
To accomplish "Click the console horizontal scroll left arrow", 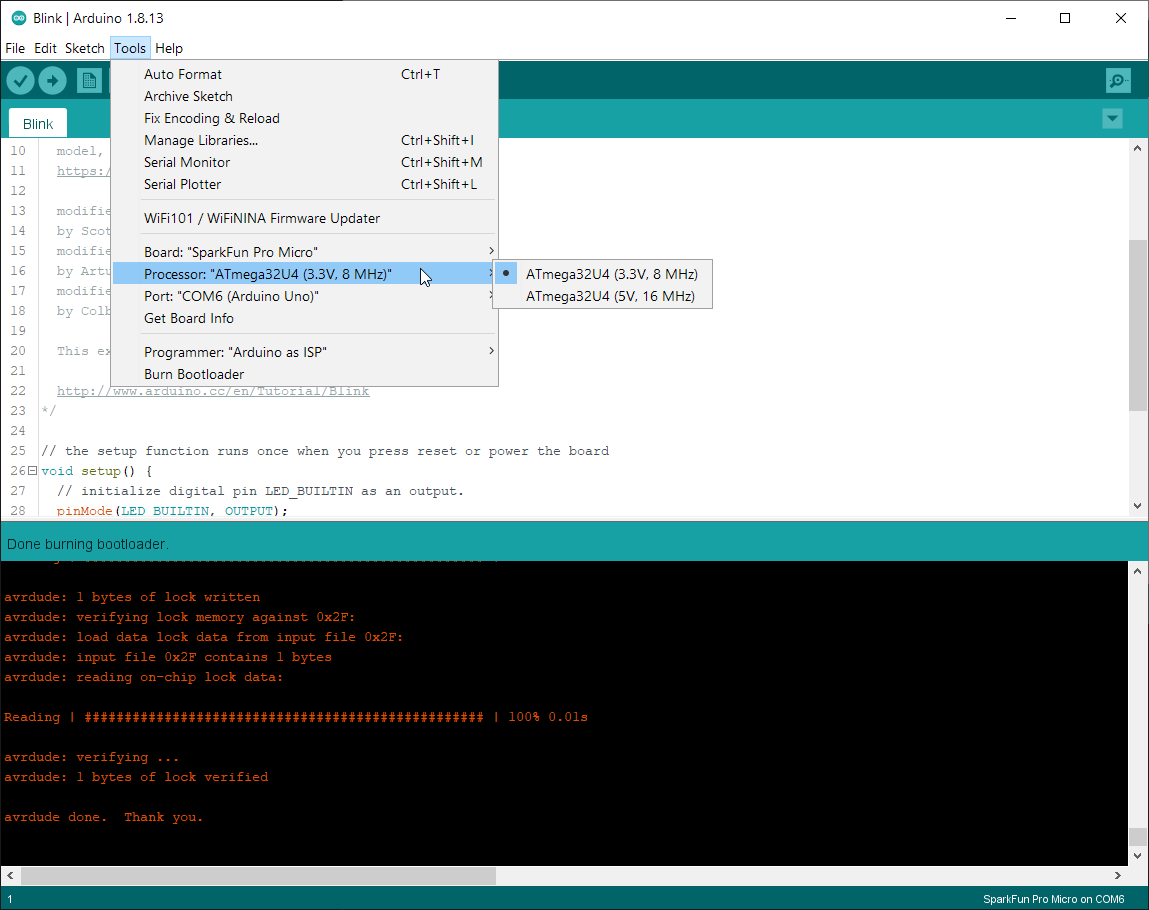I will 10,876.
